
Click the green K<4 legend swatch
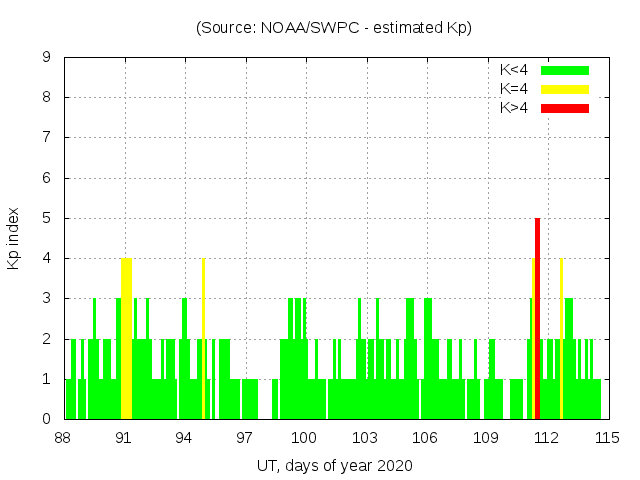[565, 70]
